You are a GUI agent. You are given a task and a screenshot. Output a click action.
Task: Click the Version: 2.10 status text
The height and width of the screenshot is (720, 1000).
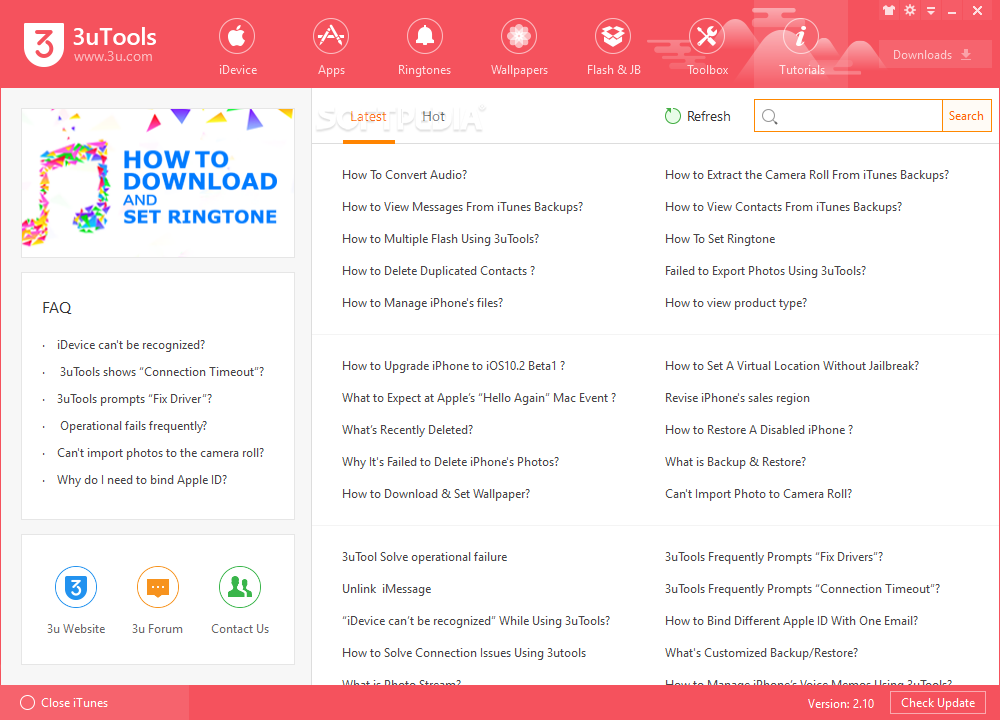[x=841, y=703]
